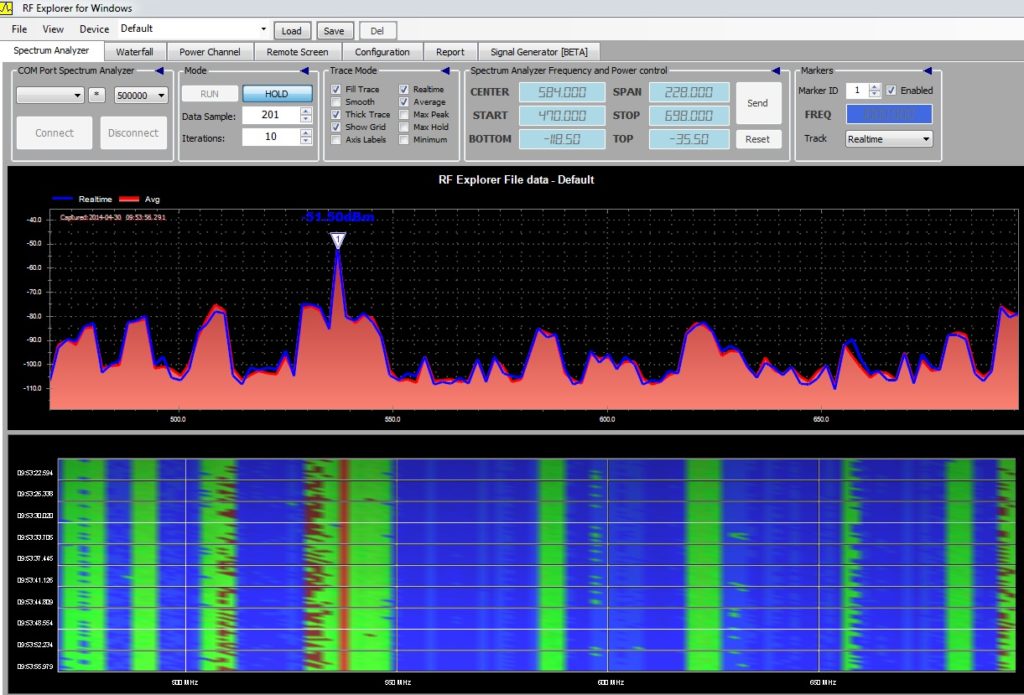
Task: Click the Reset button
Action: pos(758,139)
